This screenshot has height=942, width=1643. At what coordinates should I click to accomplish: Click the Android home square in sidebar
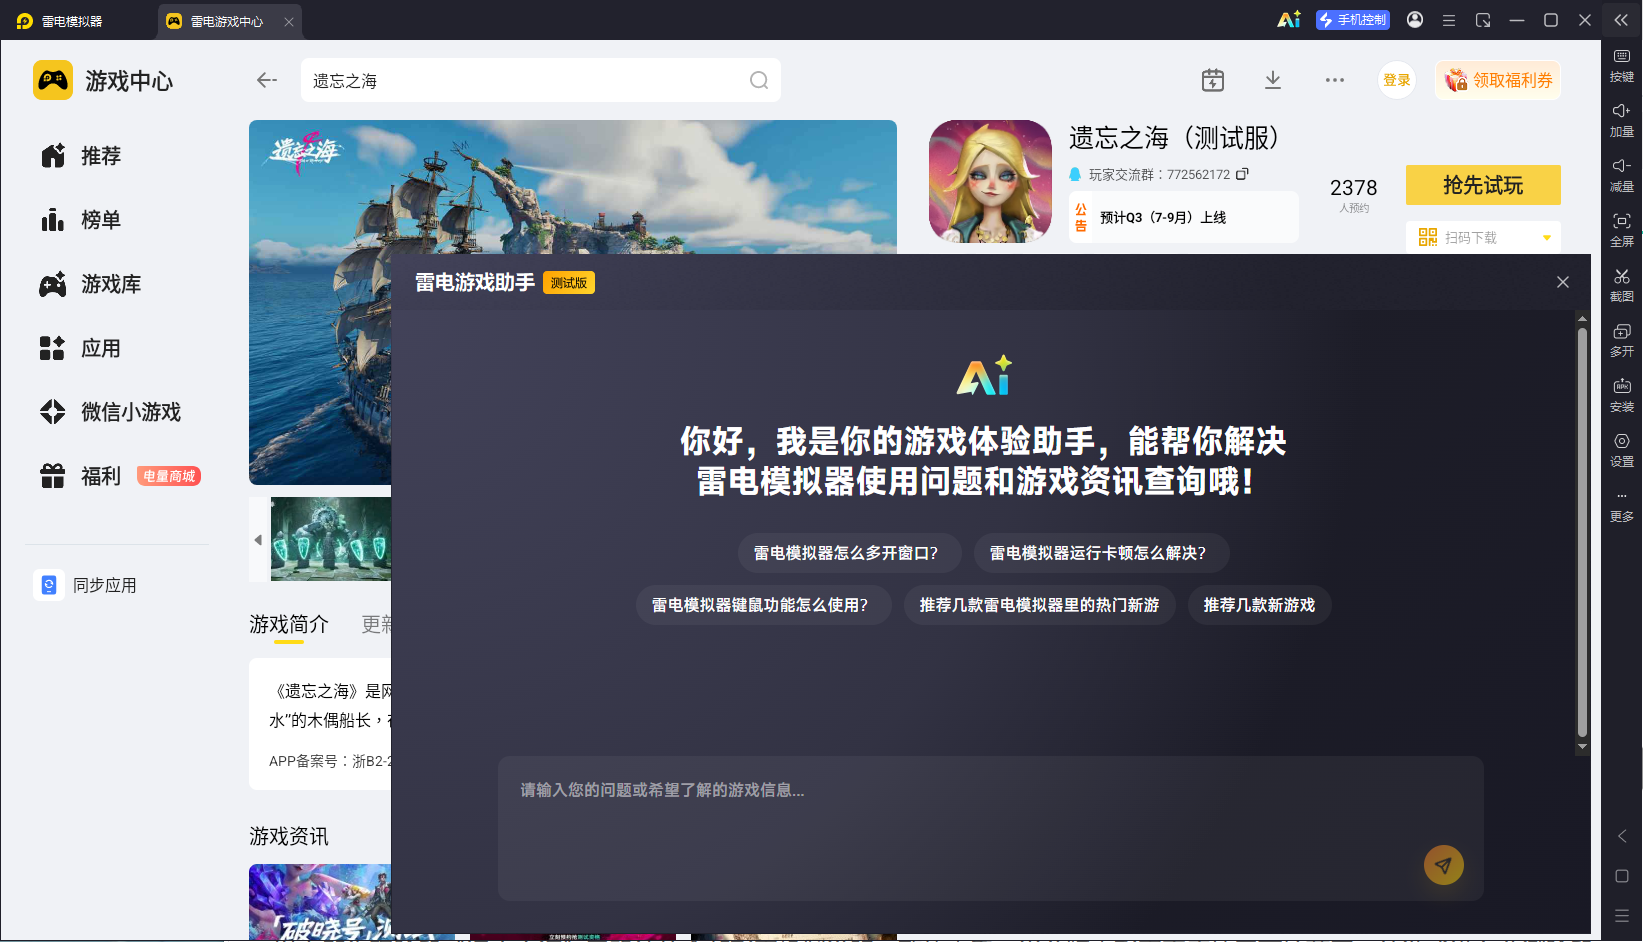pos(1622,876)
